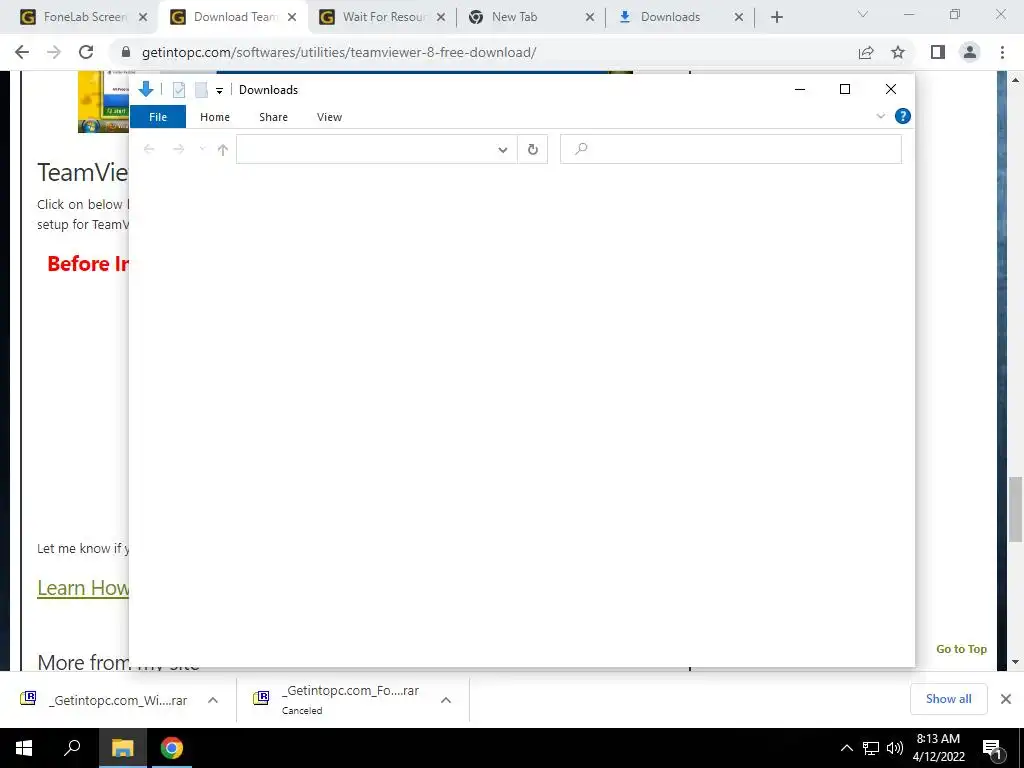Open volume speaker tray icon
The image size is (1024, 768).
click(x=895, y=748)
